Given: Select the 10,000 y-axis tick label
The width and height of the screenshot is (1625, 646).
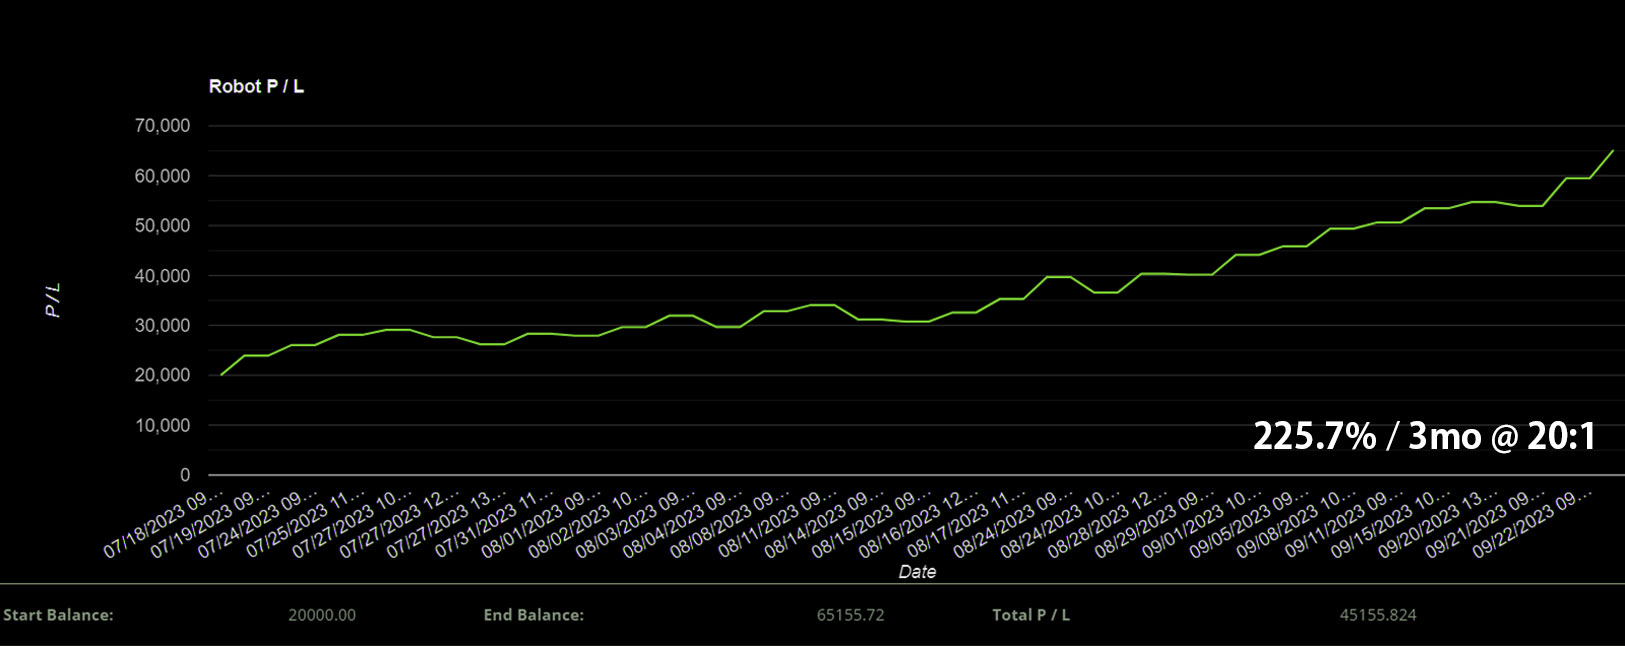Looking at the screenshot, I should point(162,426).
